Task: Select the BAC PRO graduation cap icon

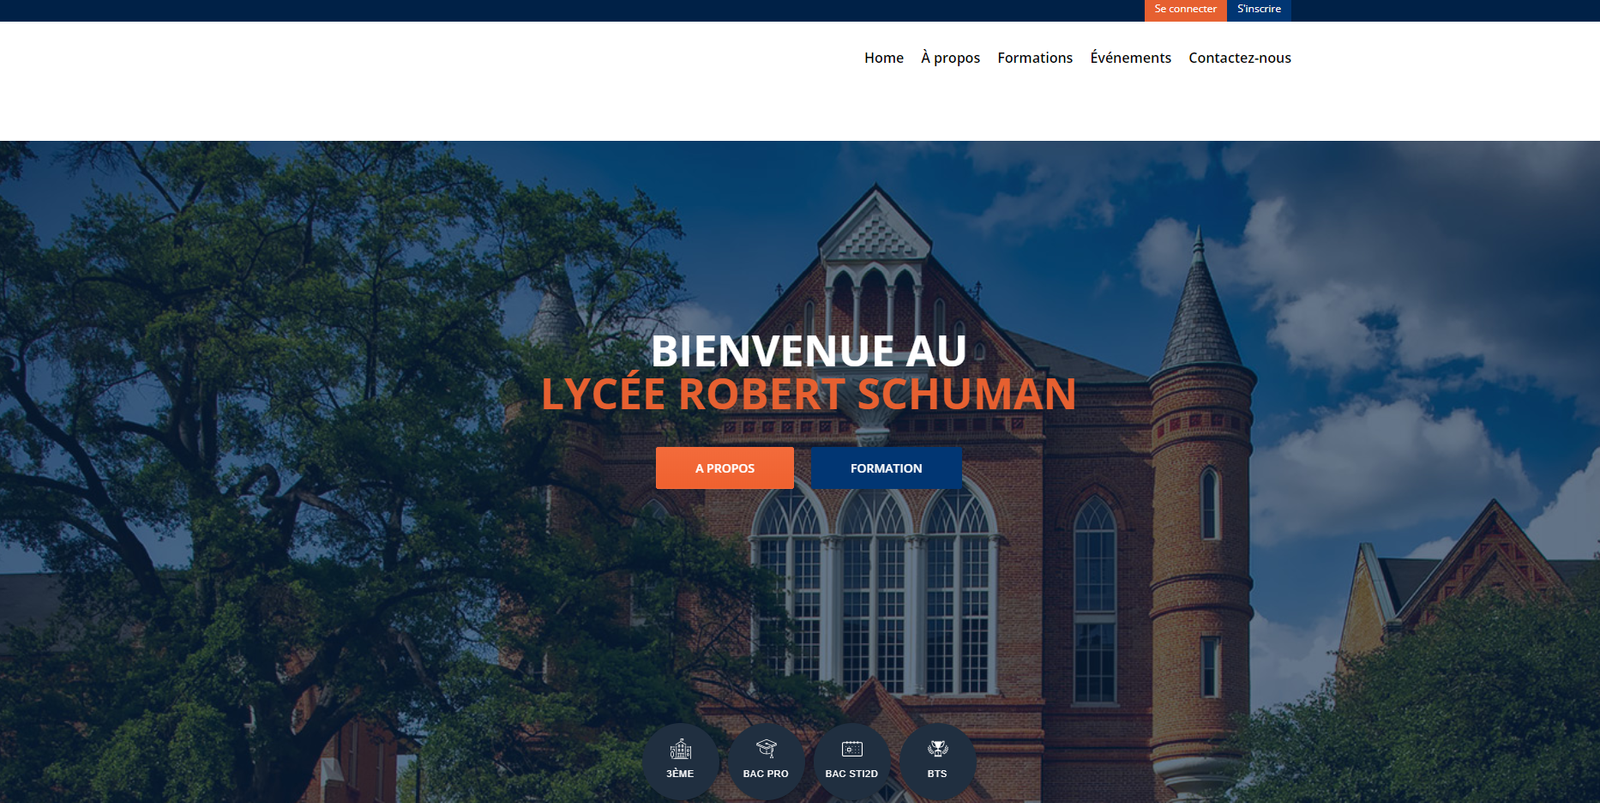Action: pyautogui.click(x=766, y=748)
